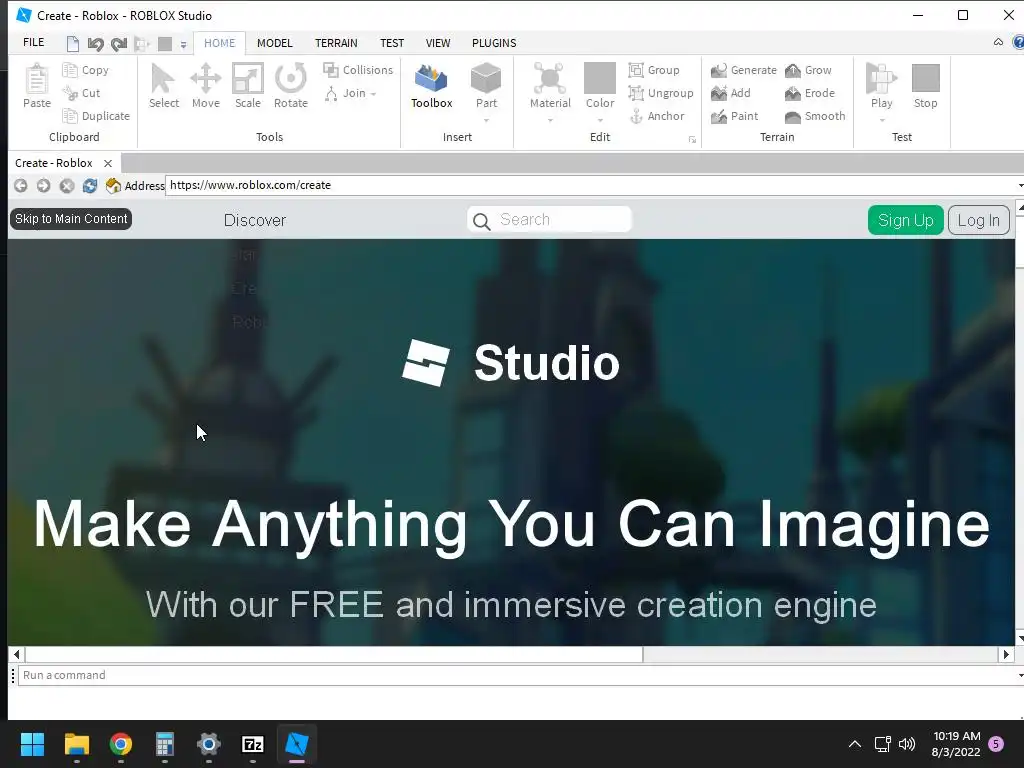Open the Part type dropdown arrow

click(486, 120)
